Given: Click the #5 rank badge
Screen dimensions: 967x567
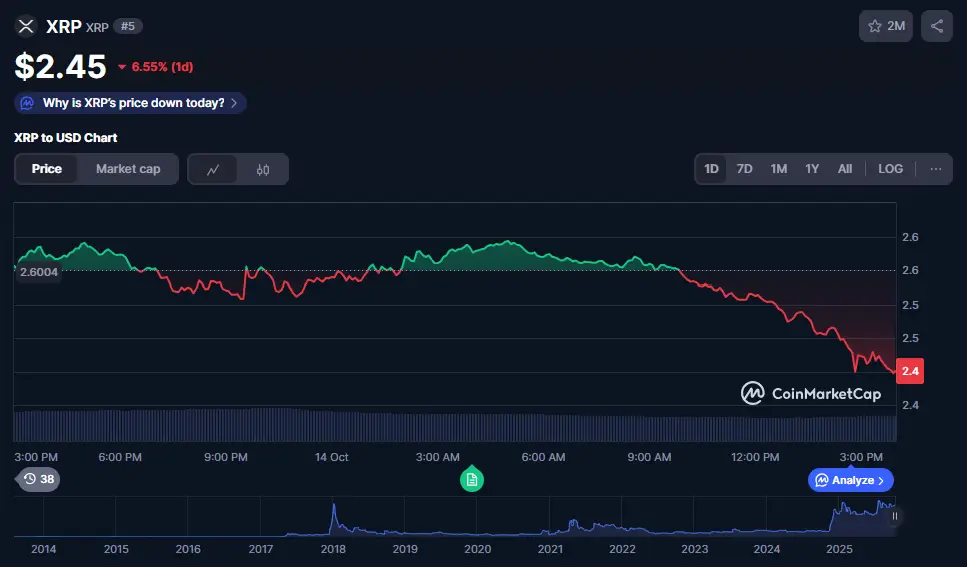Looking at the screenshot, I should (x=128, y=27).
